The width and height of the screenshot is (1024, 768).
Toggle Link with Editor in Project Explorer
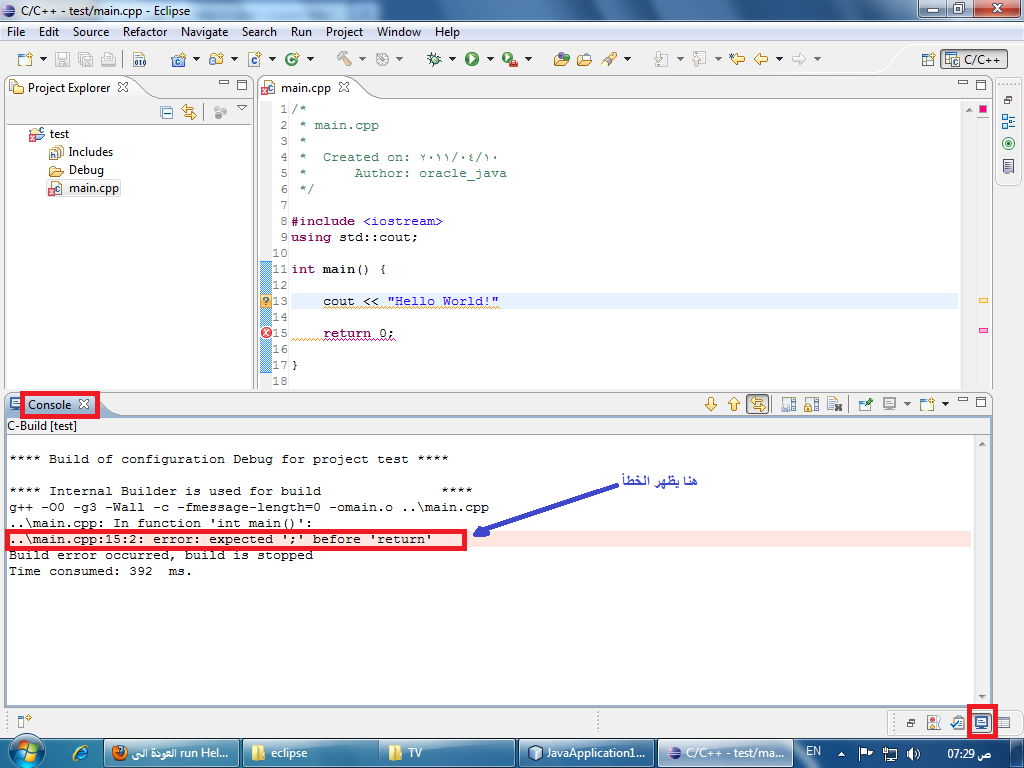189,113
